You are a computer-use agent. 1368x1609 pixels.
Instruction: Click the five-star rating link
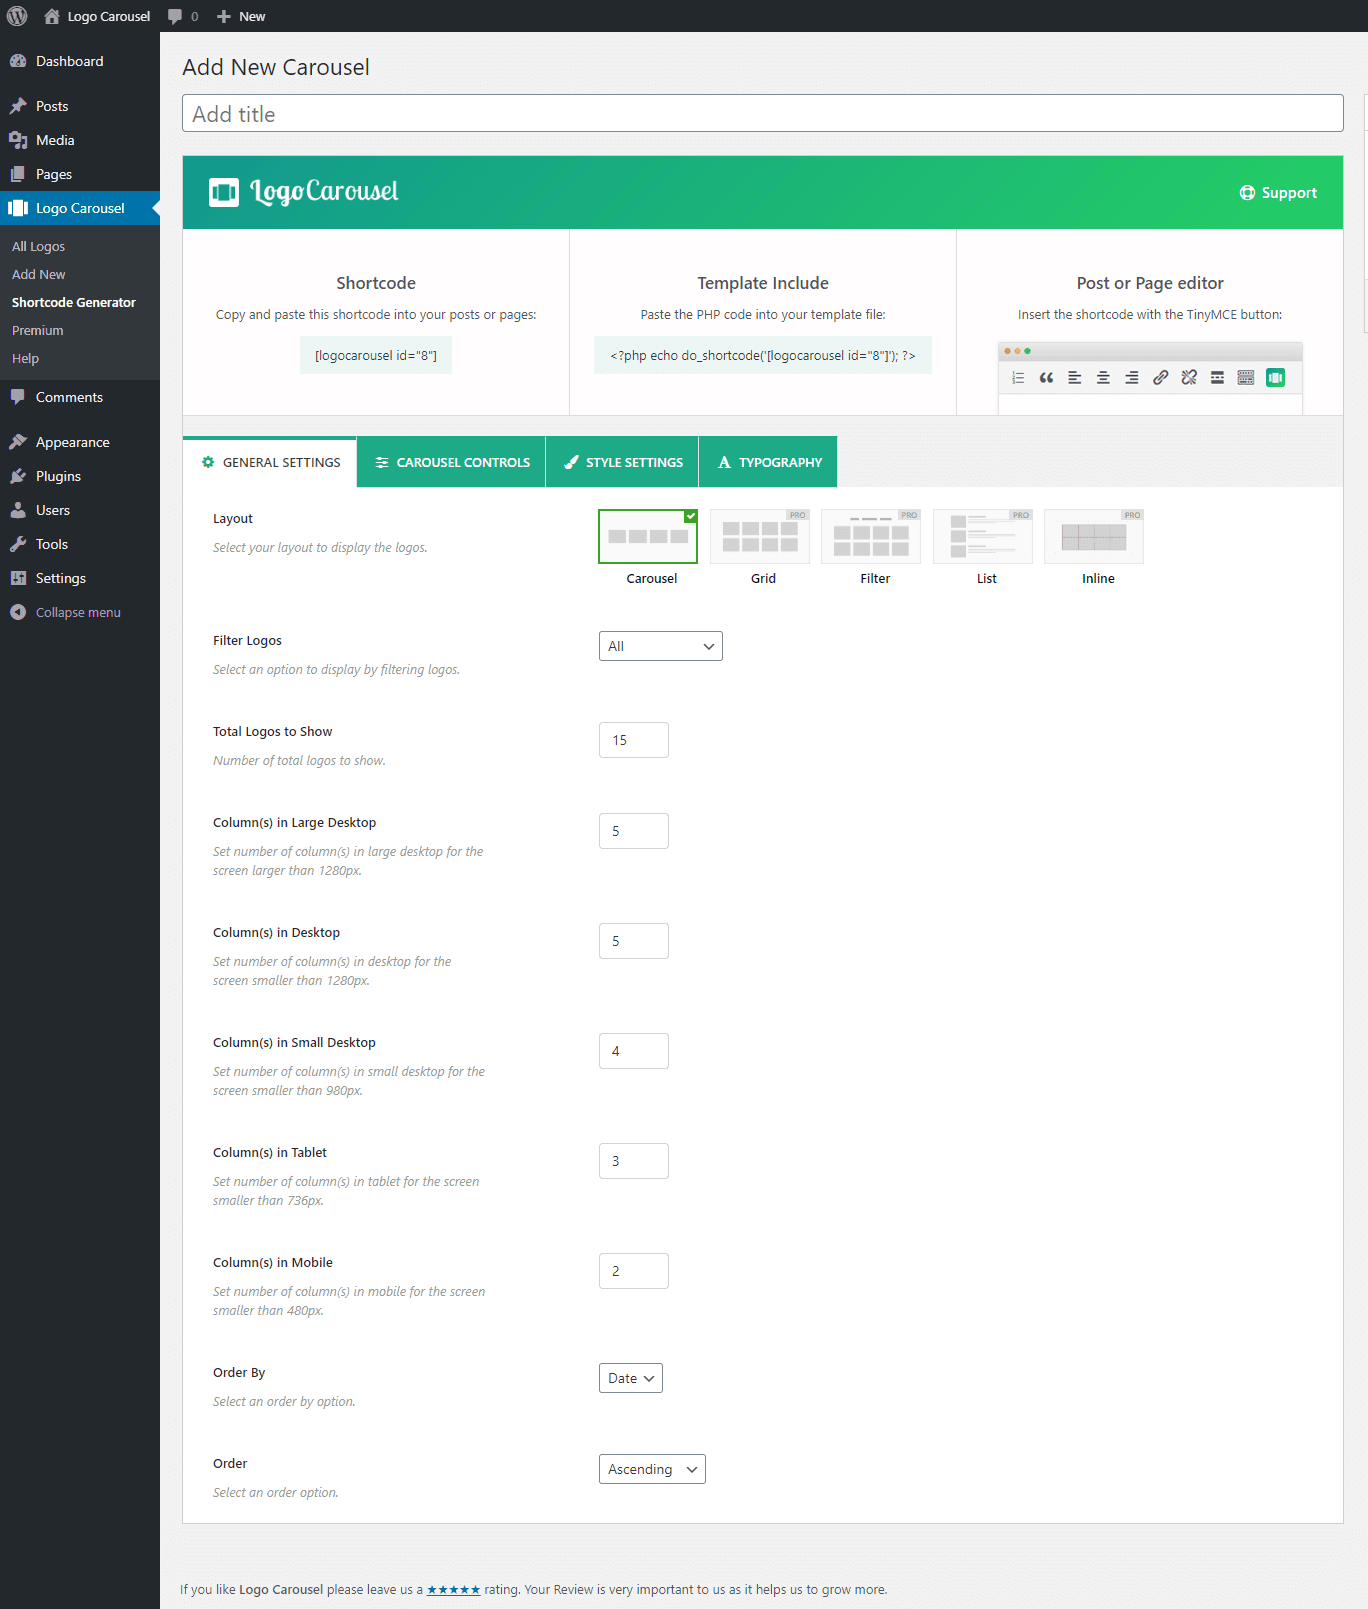(453, 1589)
